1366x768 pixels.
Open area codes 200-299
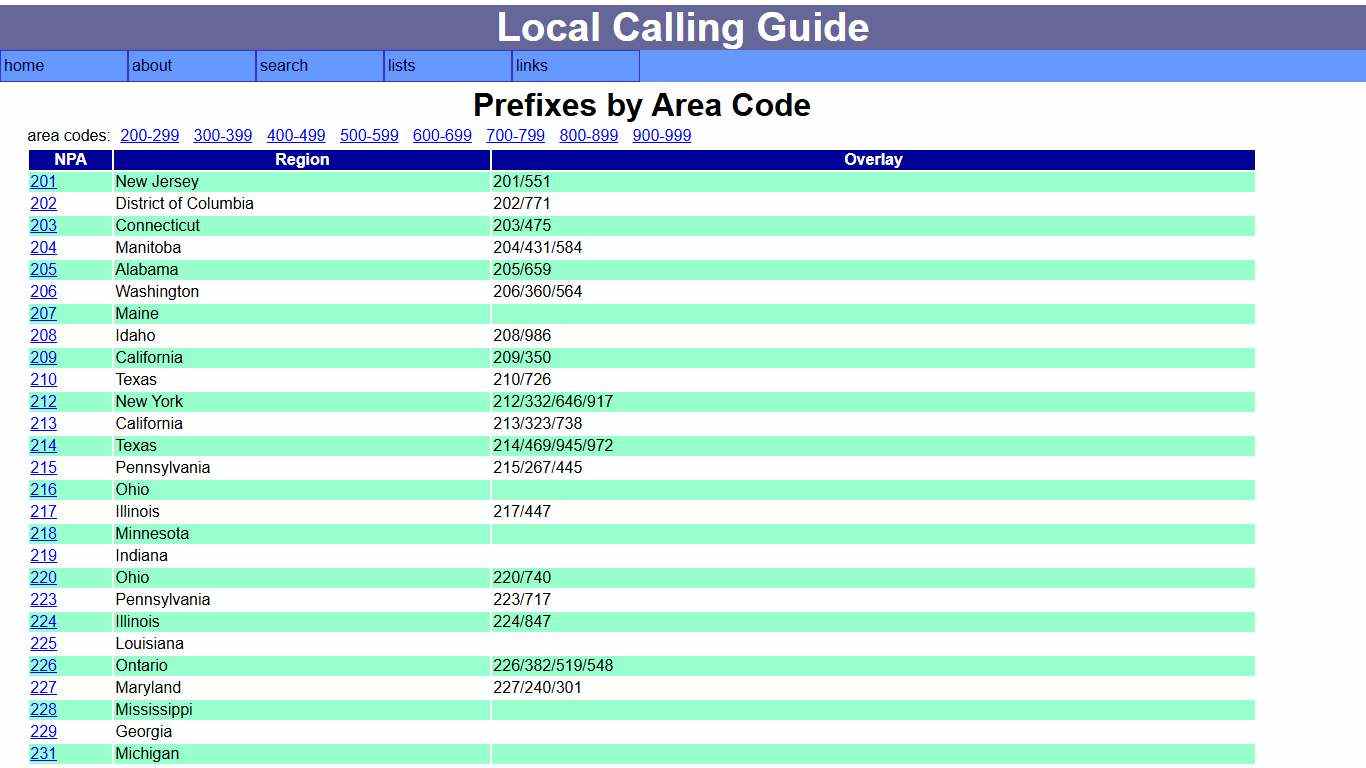click(149, 136)
